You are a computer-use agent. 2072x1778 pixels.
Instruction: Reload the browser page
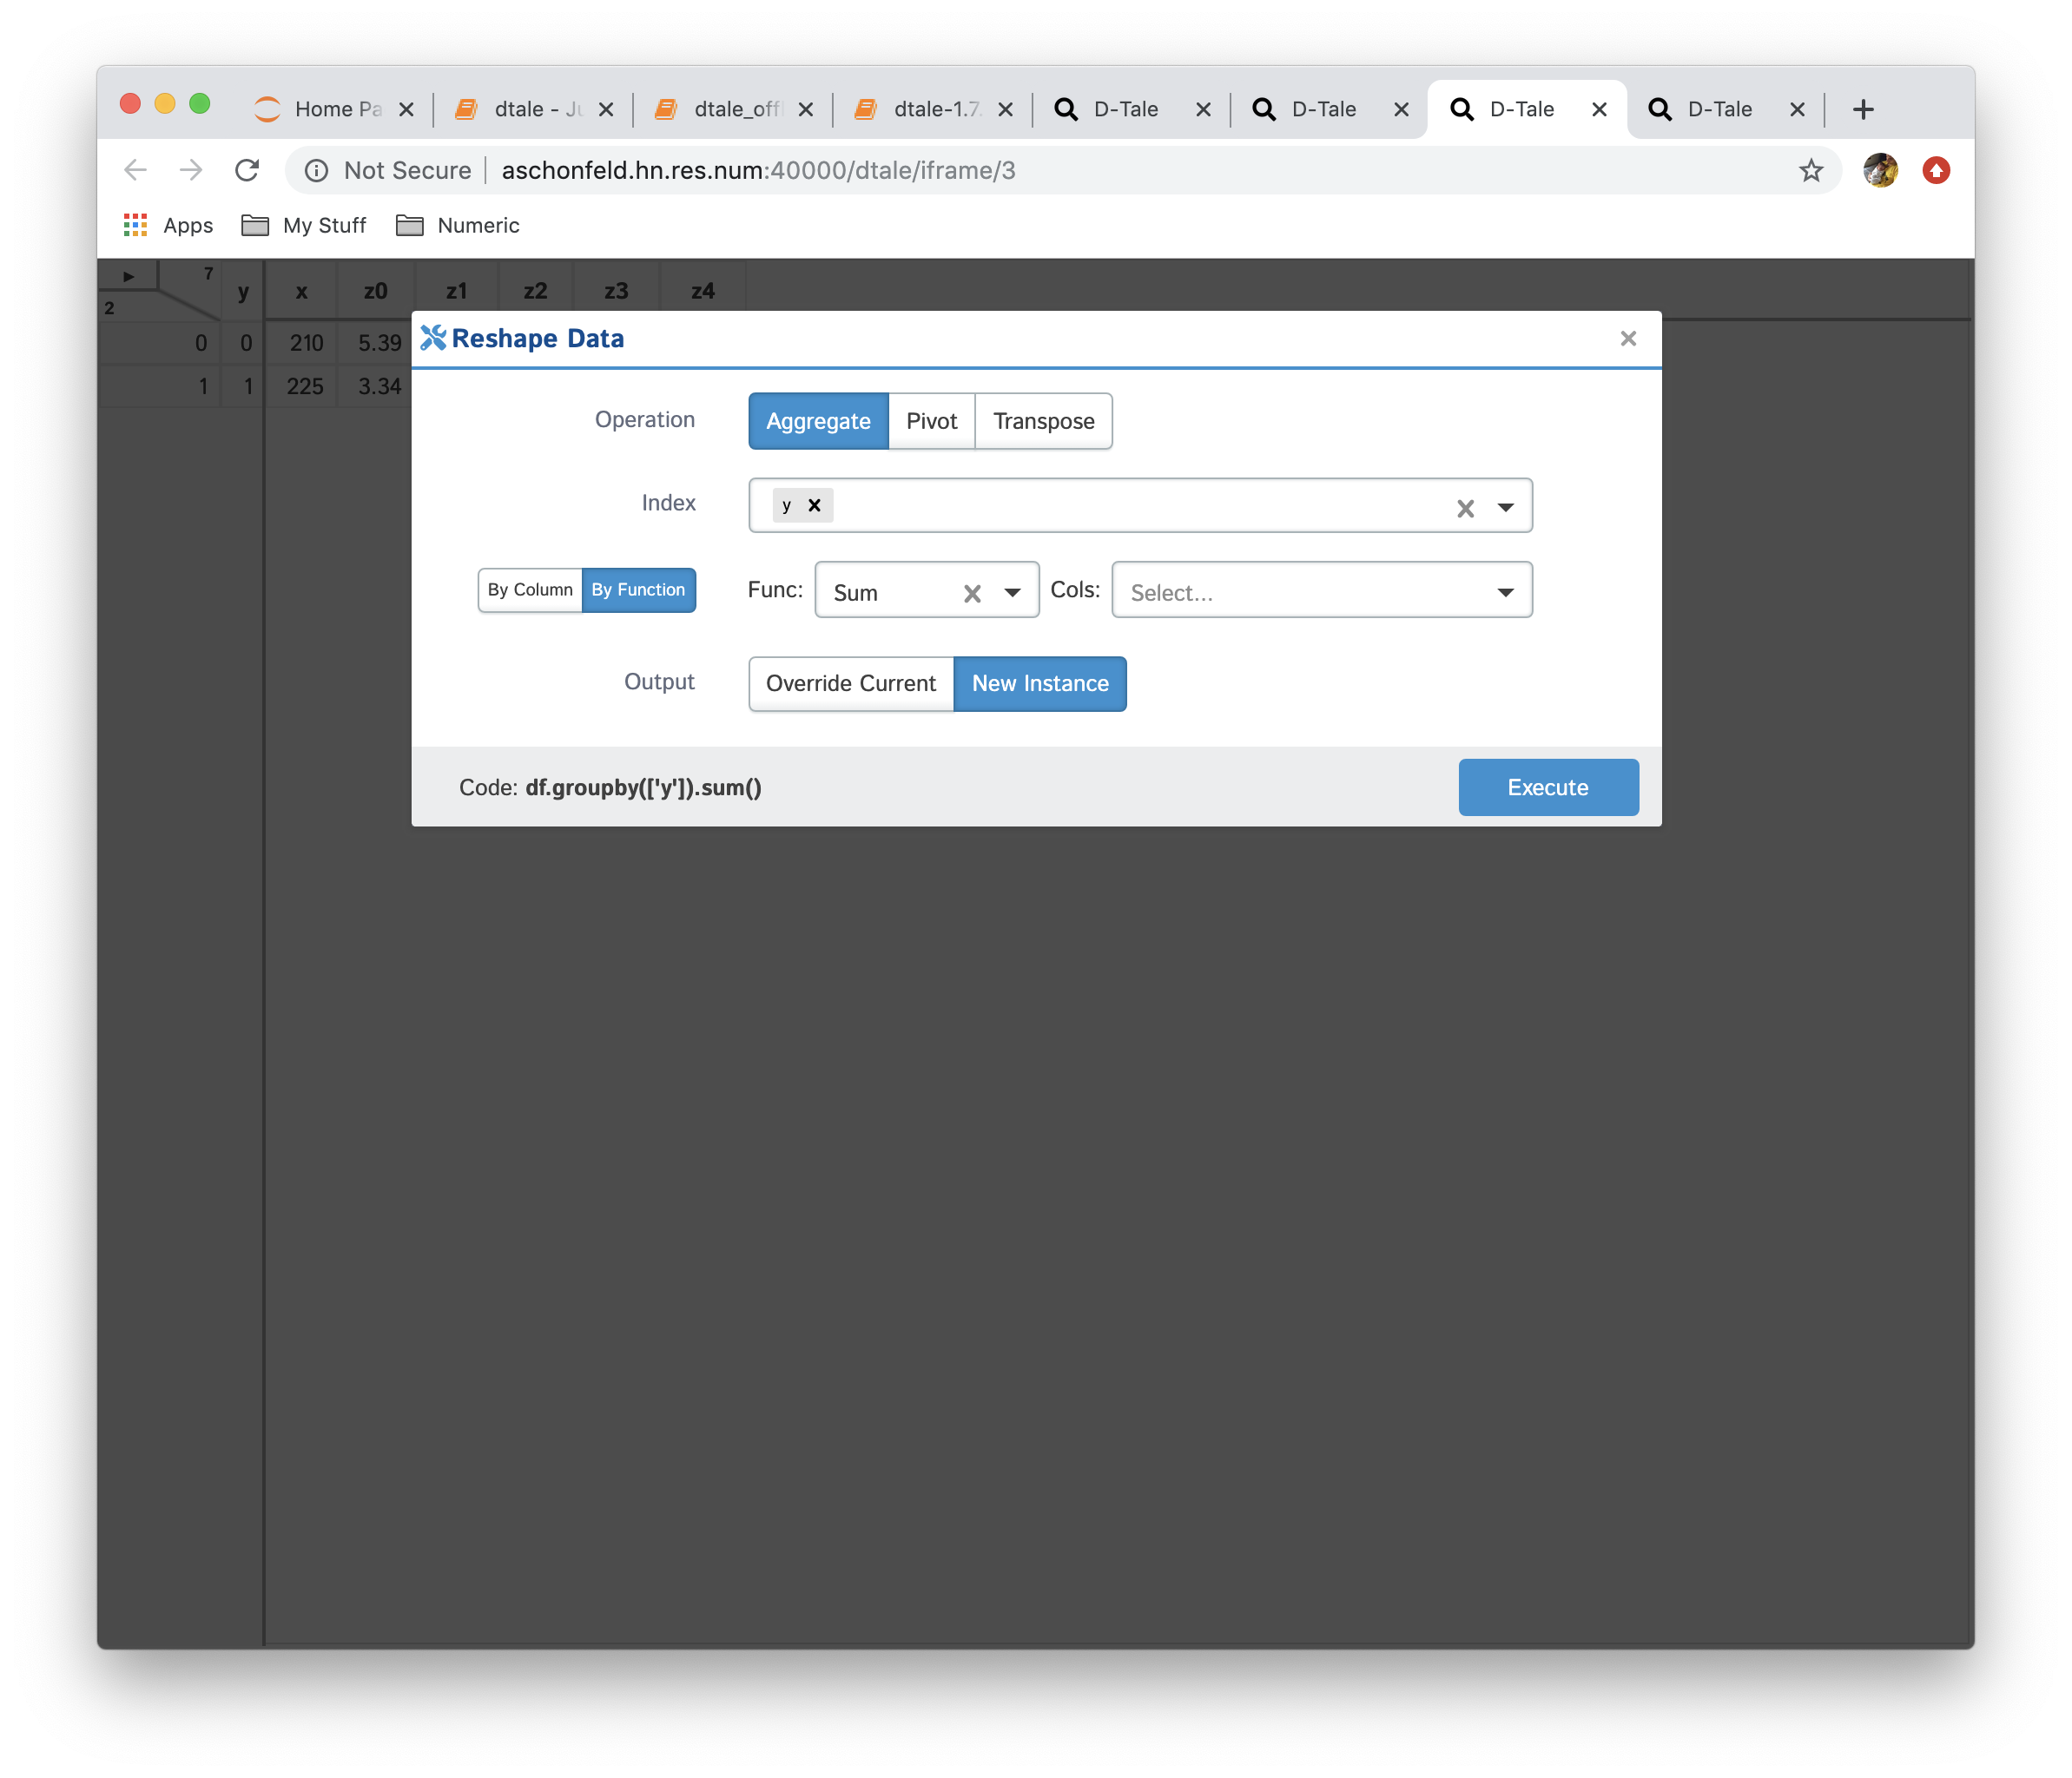click(247, 171)
